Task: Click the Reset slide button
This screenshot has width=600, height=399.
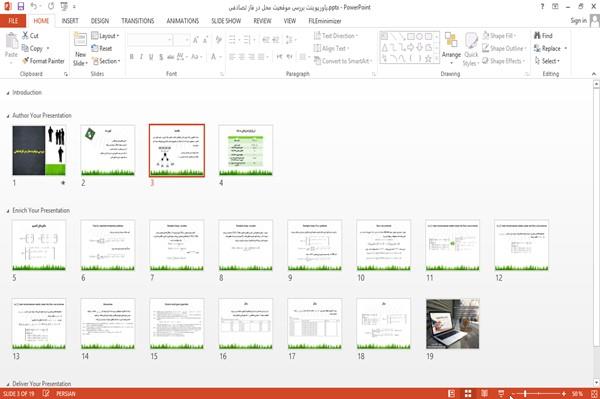Action: 101,48
